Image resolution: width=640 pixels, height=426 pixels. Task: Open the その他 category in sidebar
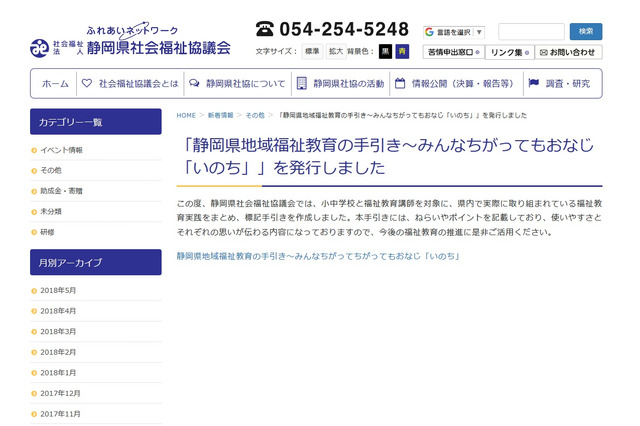(x=51, y=171)
